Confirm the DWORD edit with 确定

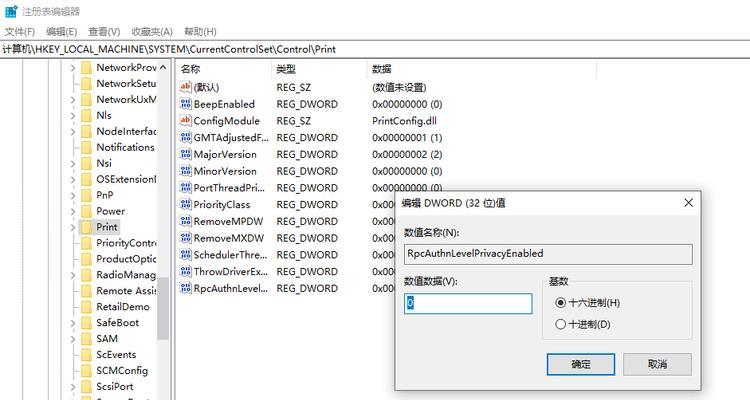pos(581,365)
